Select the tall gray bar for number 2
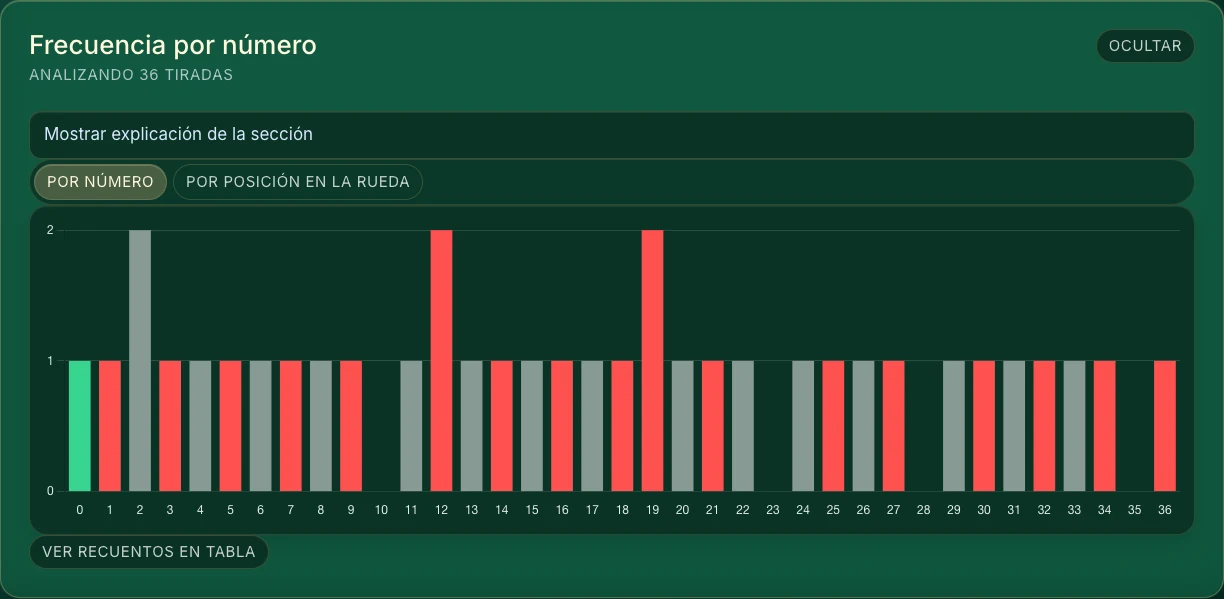 pos(140,361)
